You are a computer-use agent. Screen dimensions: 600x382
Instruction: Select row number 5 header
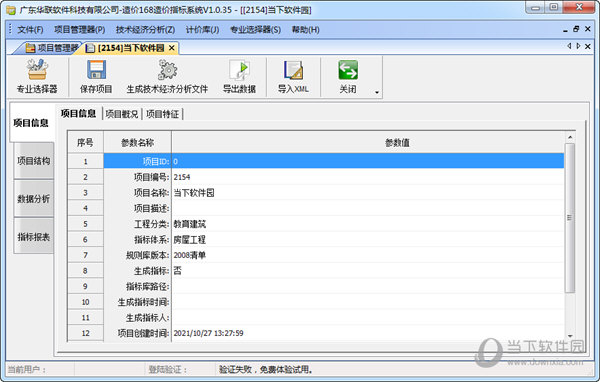click(x=85, y=224)
